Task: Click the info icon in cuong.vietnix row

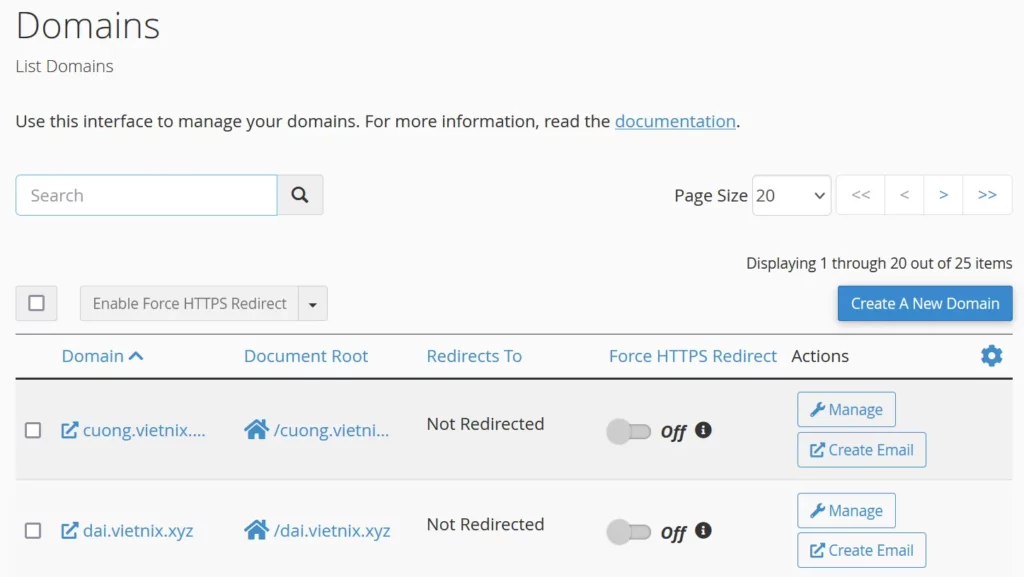Action: tap(703, 430)
